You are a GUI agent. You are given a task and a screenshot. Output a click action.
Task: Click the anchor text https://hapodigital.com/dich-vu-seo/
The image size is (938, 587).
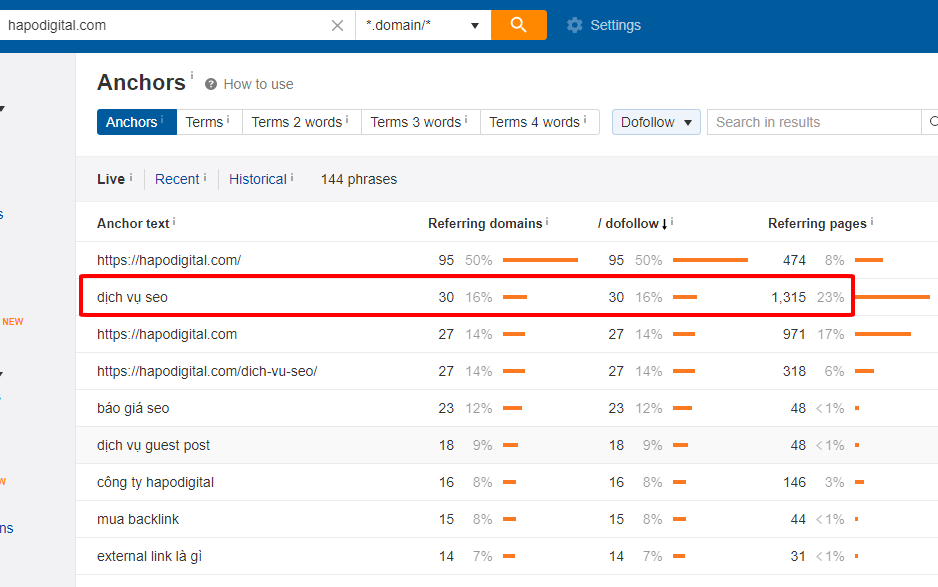(207, 371)
